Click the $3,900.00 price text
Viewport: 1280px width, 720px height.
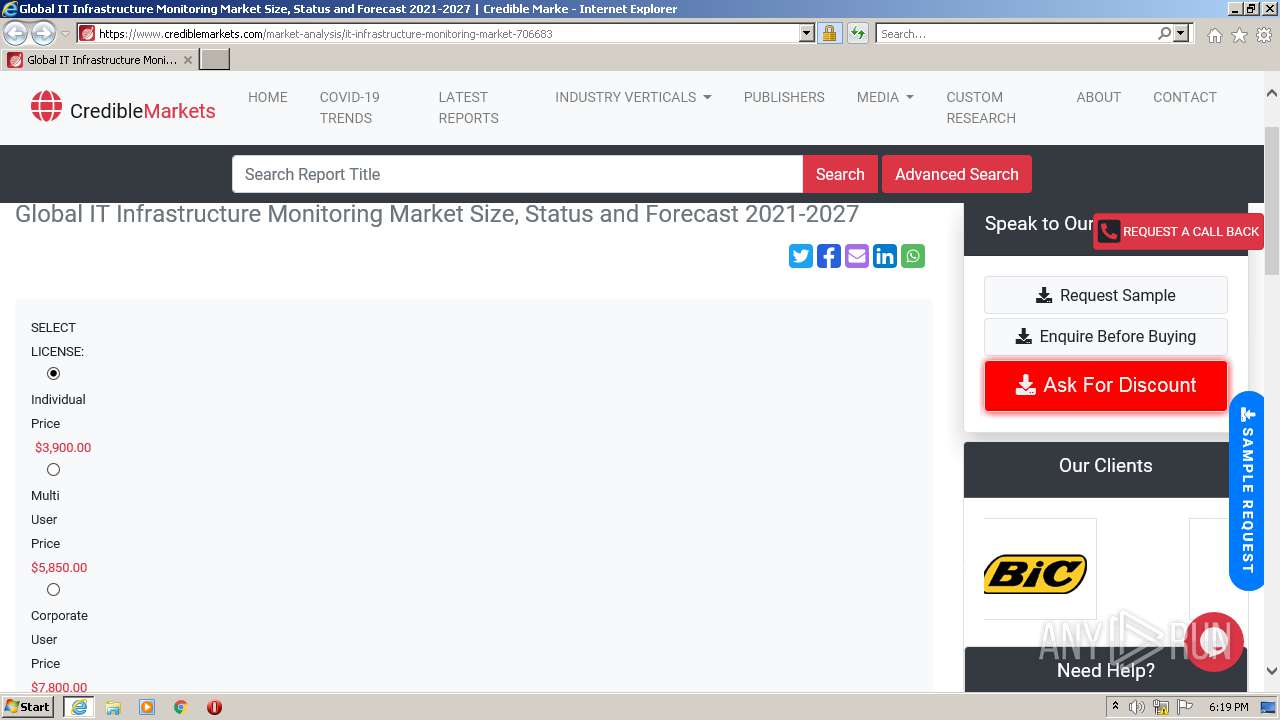(x=63, y=447)
